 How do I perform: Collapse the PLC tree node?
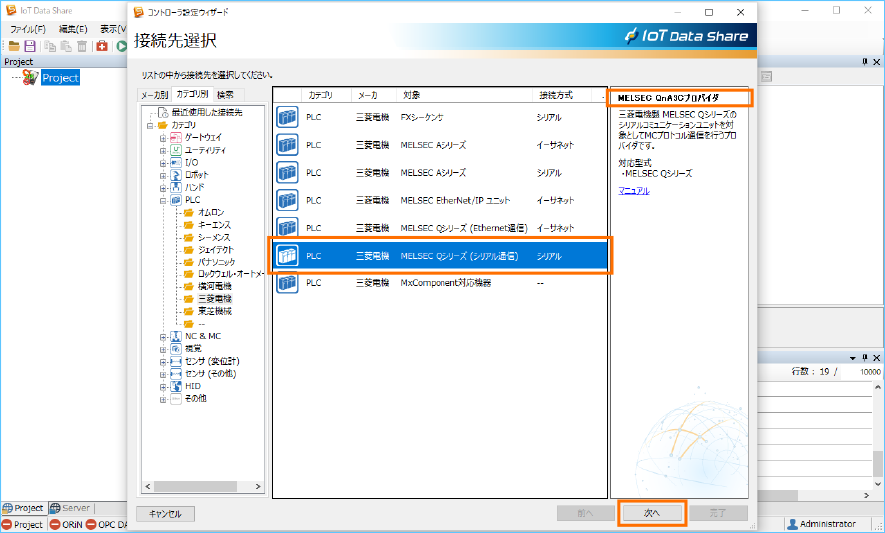(x=163, y=200)
